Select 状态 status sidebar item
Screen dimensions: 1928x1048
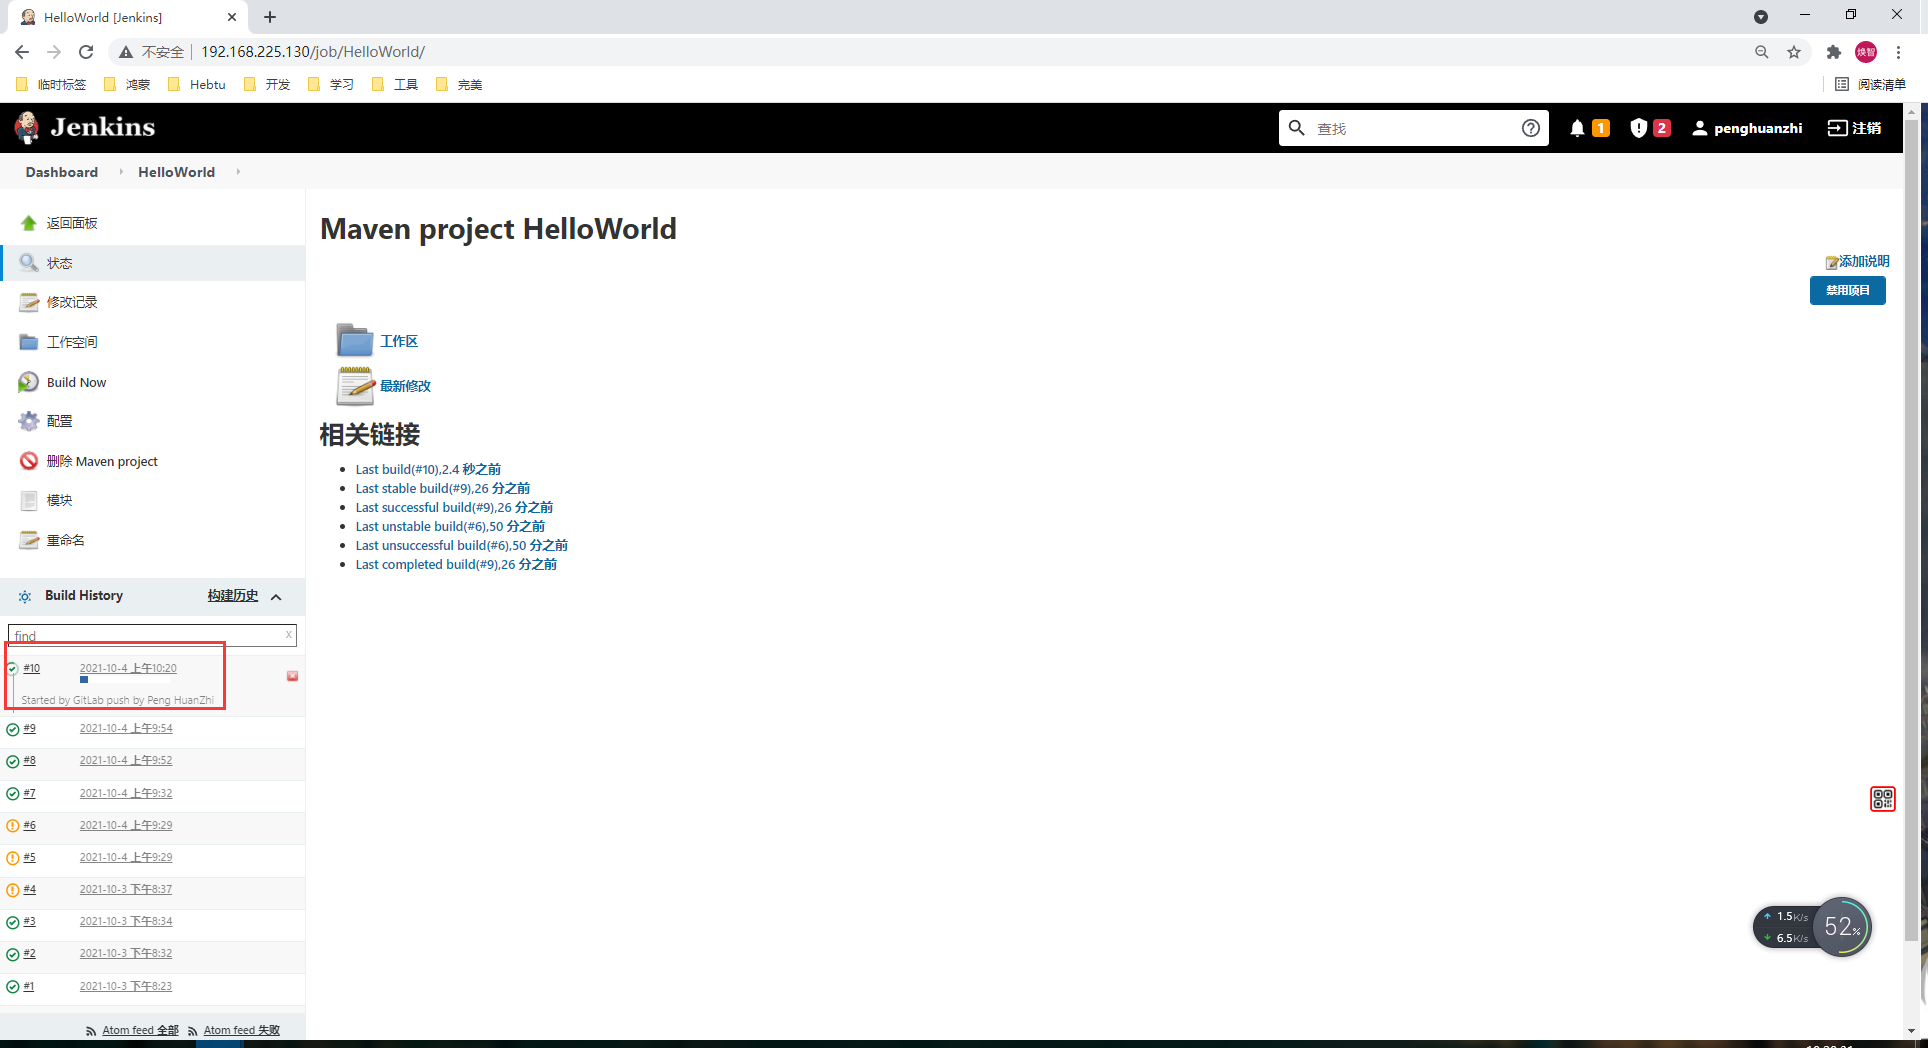152,263
